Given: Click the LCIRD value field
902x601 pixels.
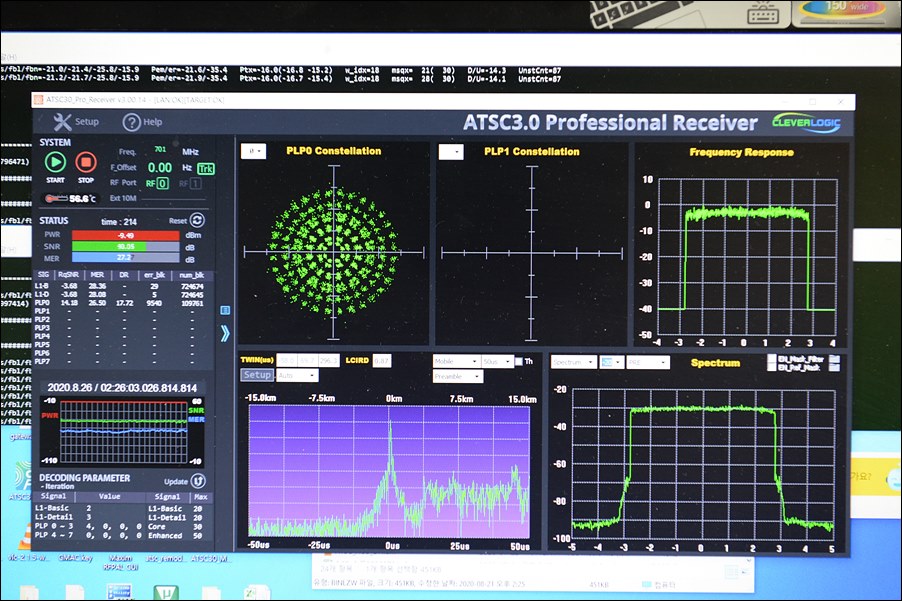Looking at the screenshot, I should [x=382, y=361].
